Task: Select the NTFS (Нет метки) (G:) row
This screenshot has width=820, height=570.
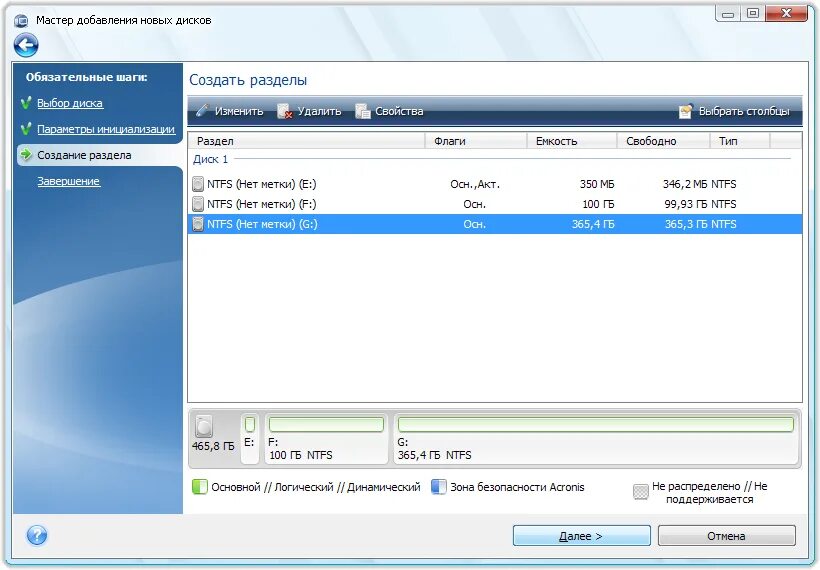Action: pos(495,224)
